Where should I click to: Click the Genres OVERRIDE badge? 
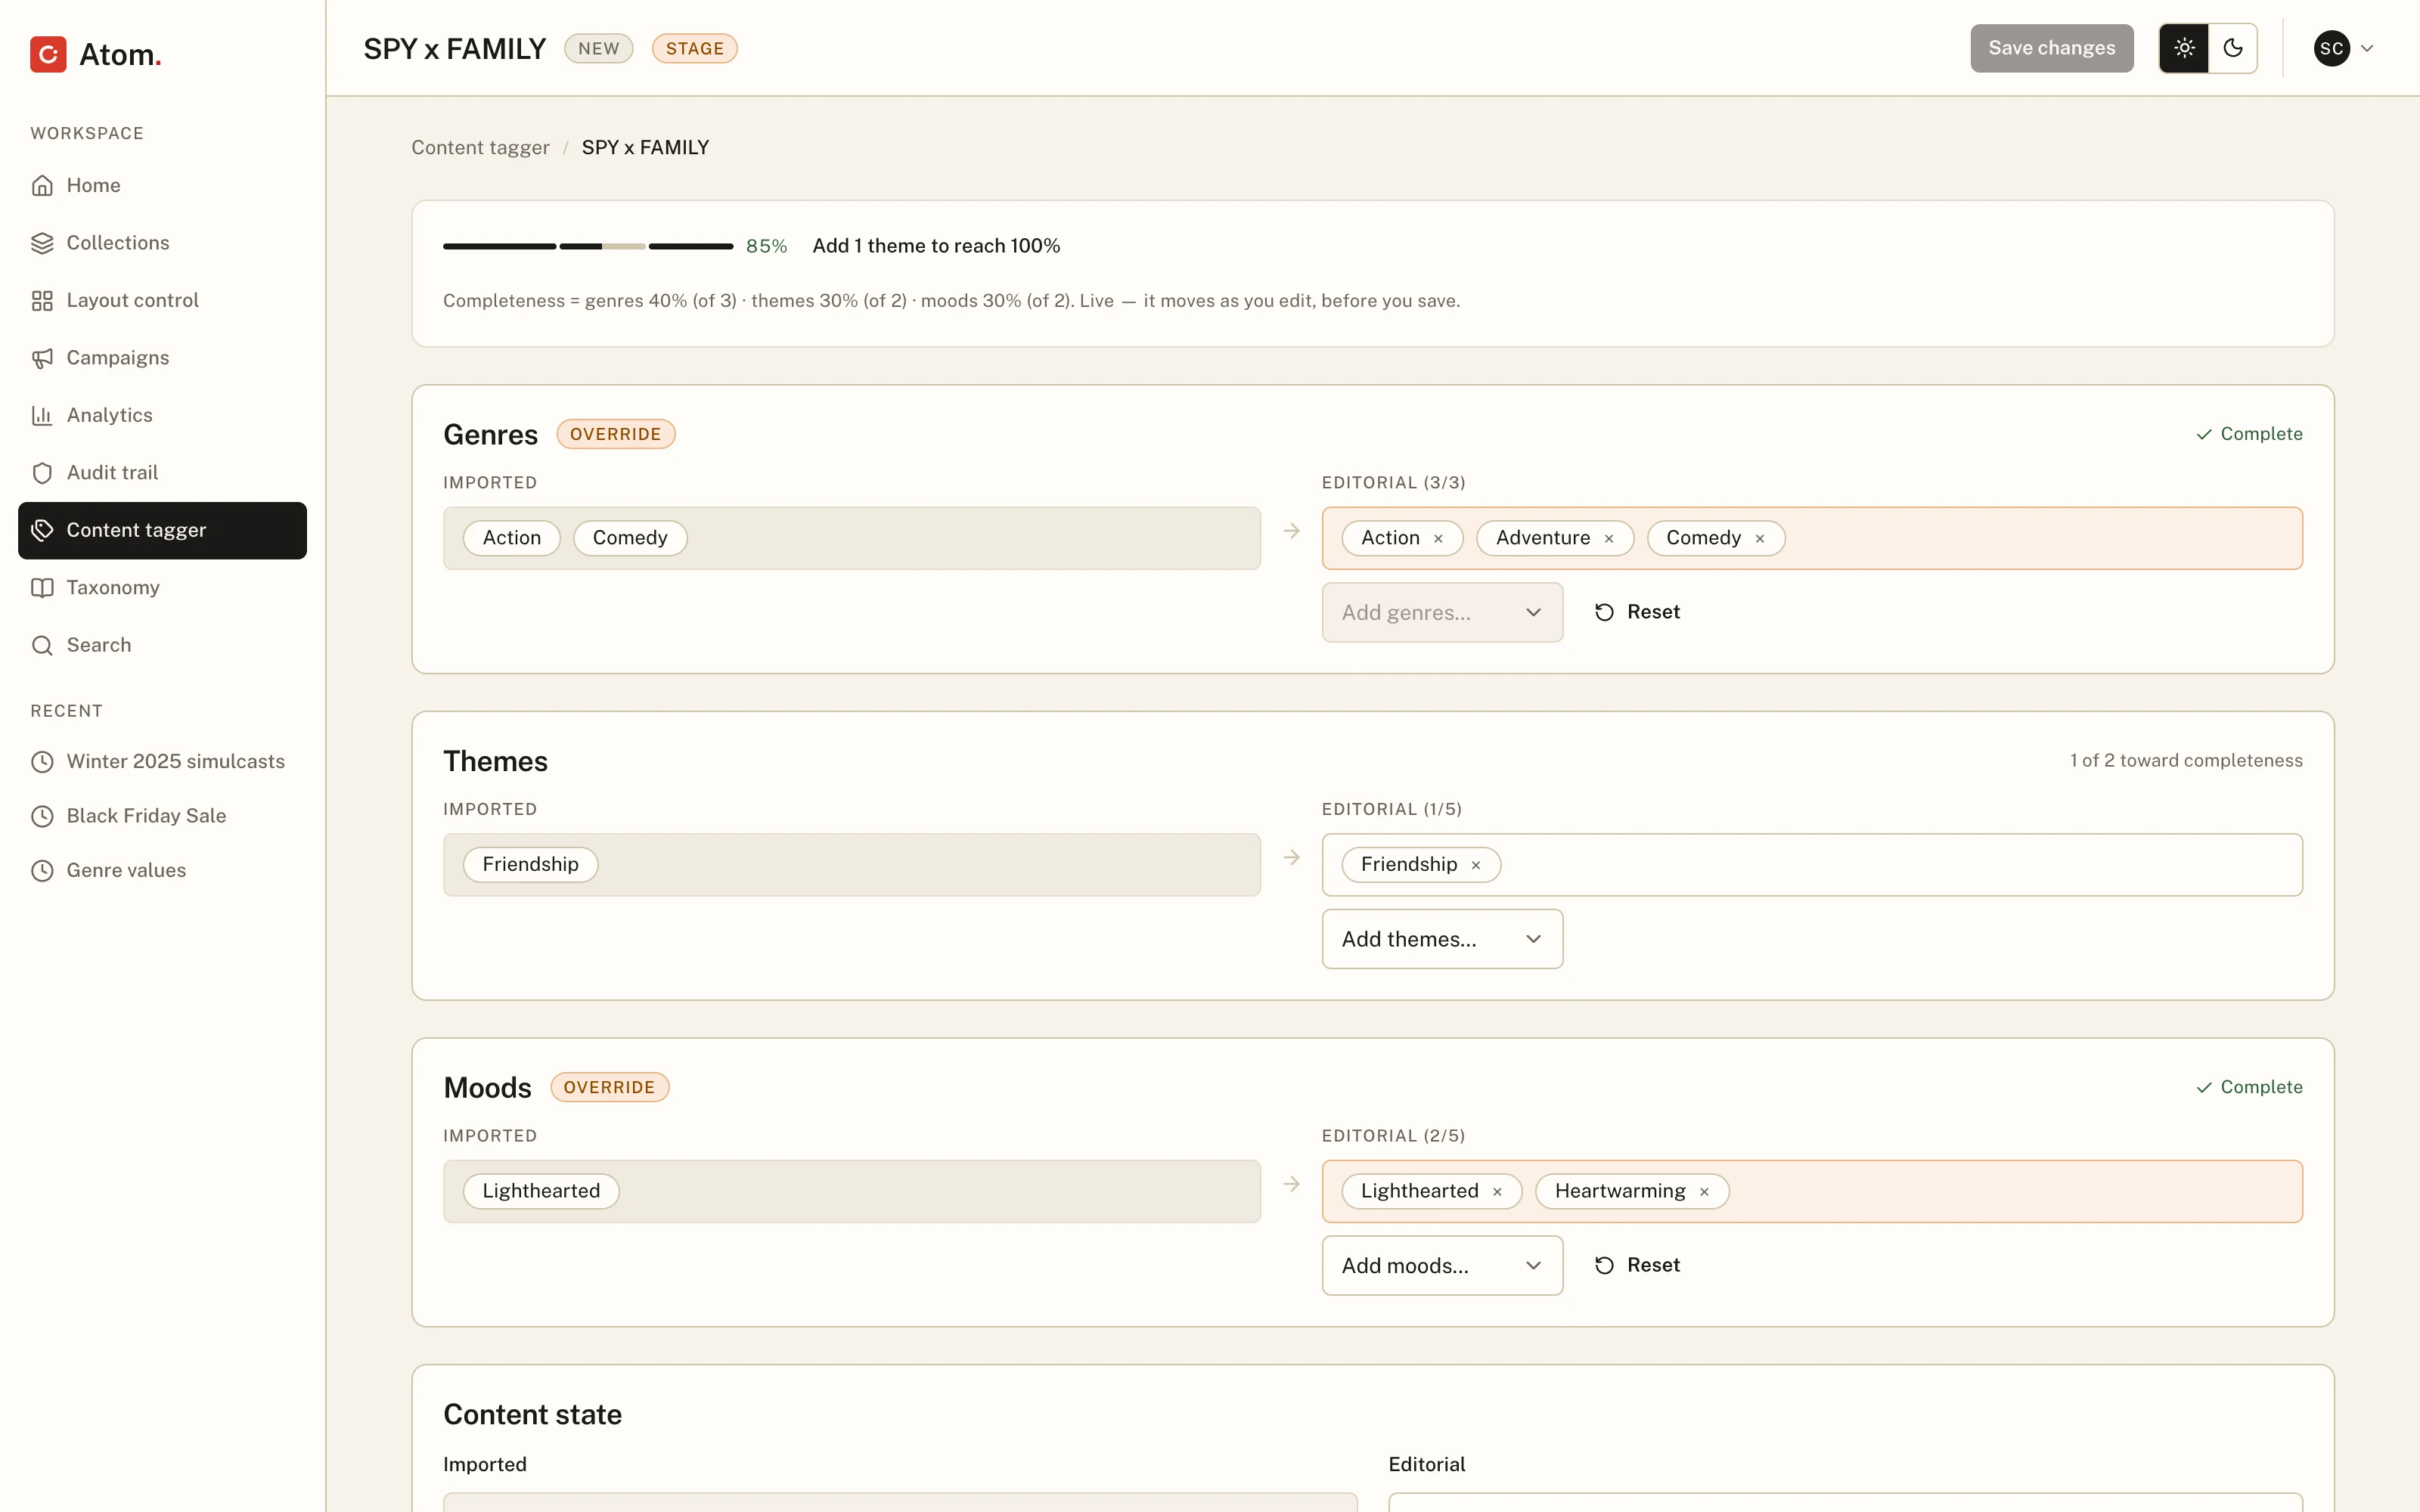coord(615,434)
